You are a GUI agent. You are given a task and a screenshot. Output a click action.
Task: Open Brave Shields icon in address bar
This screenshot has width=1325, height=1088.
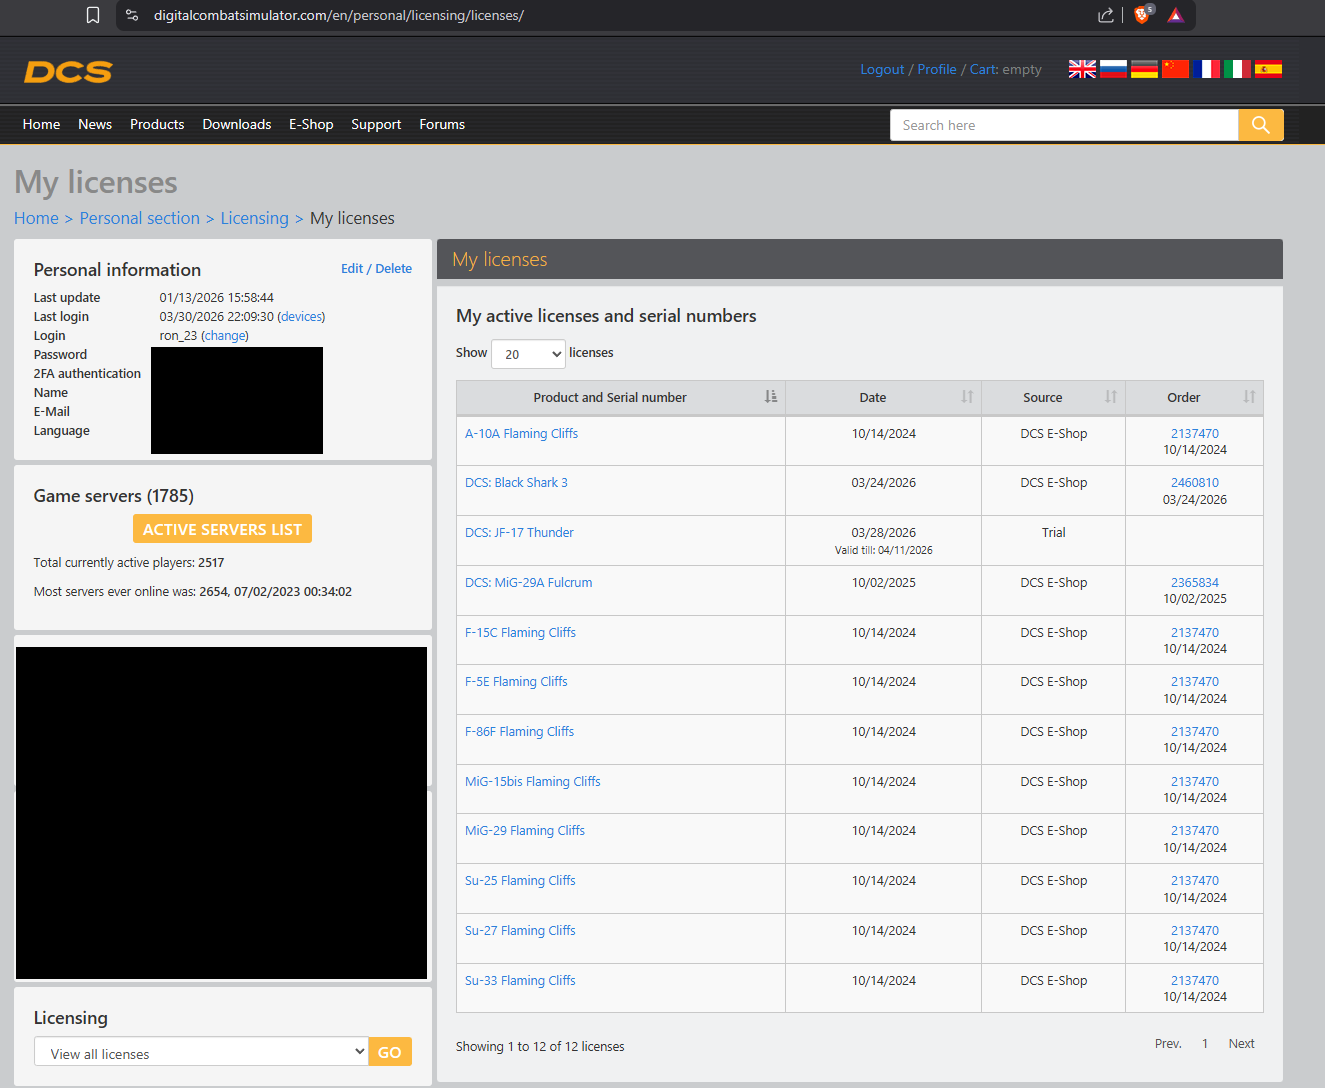pos(1141,15)
